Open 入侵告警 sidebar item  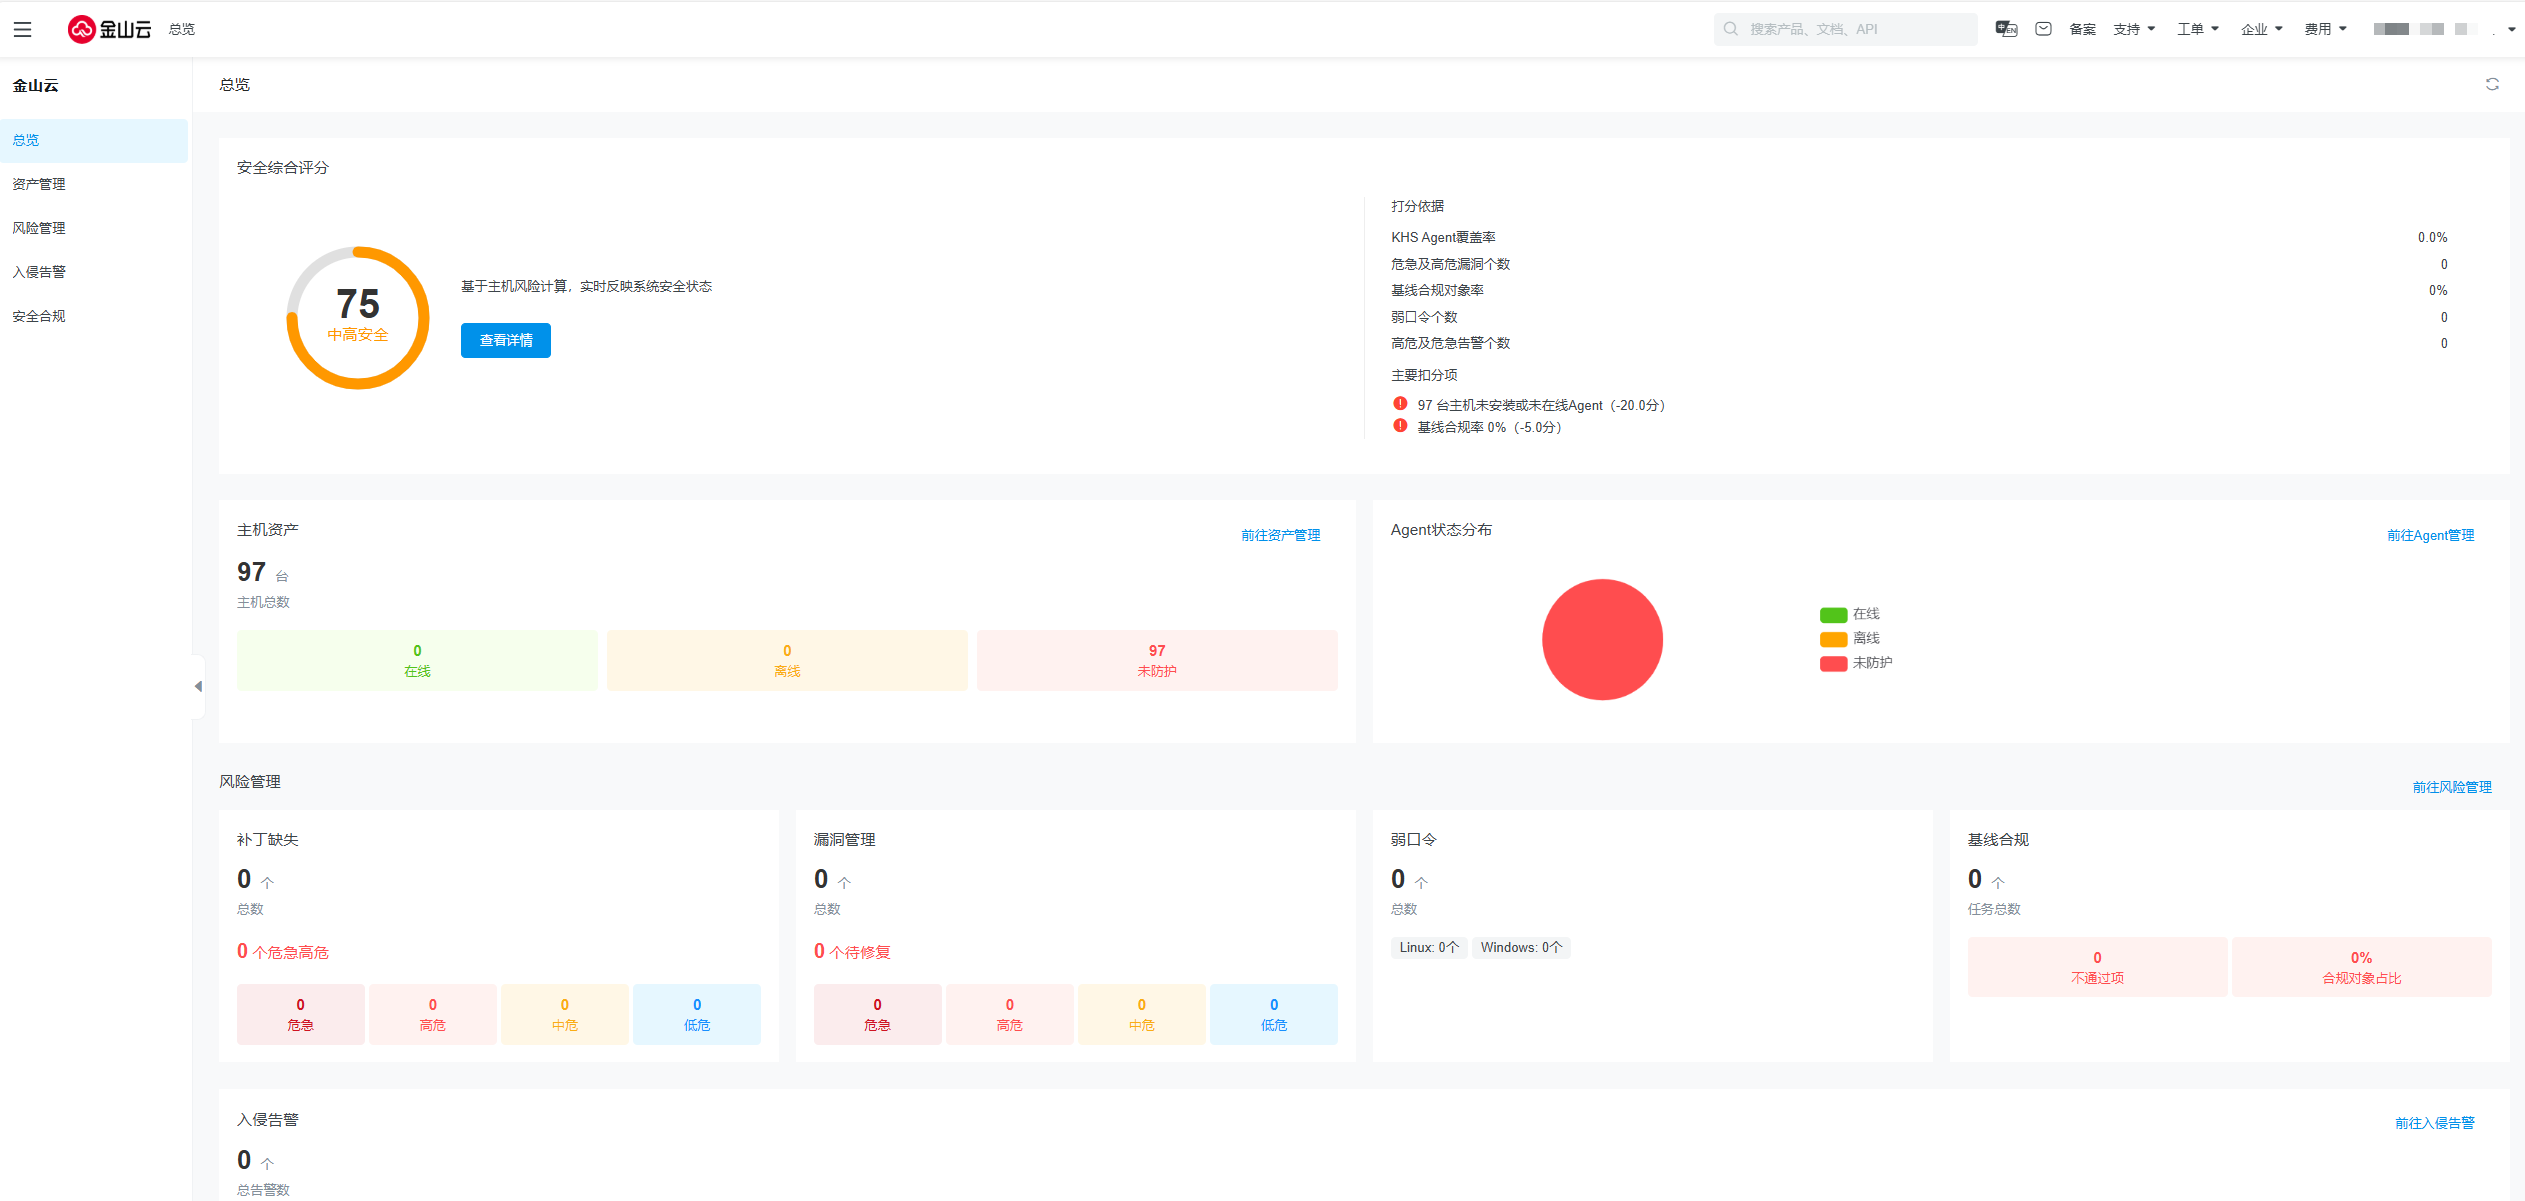tap(39, 272)
